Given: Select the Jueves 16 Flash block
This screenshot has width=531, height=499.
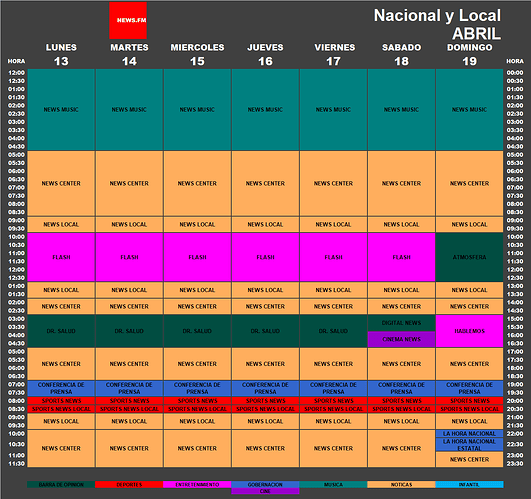Looking at the screenshot, I should click(266, 257).
